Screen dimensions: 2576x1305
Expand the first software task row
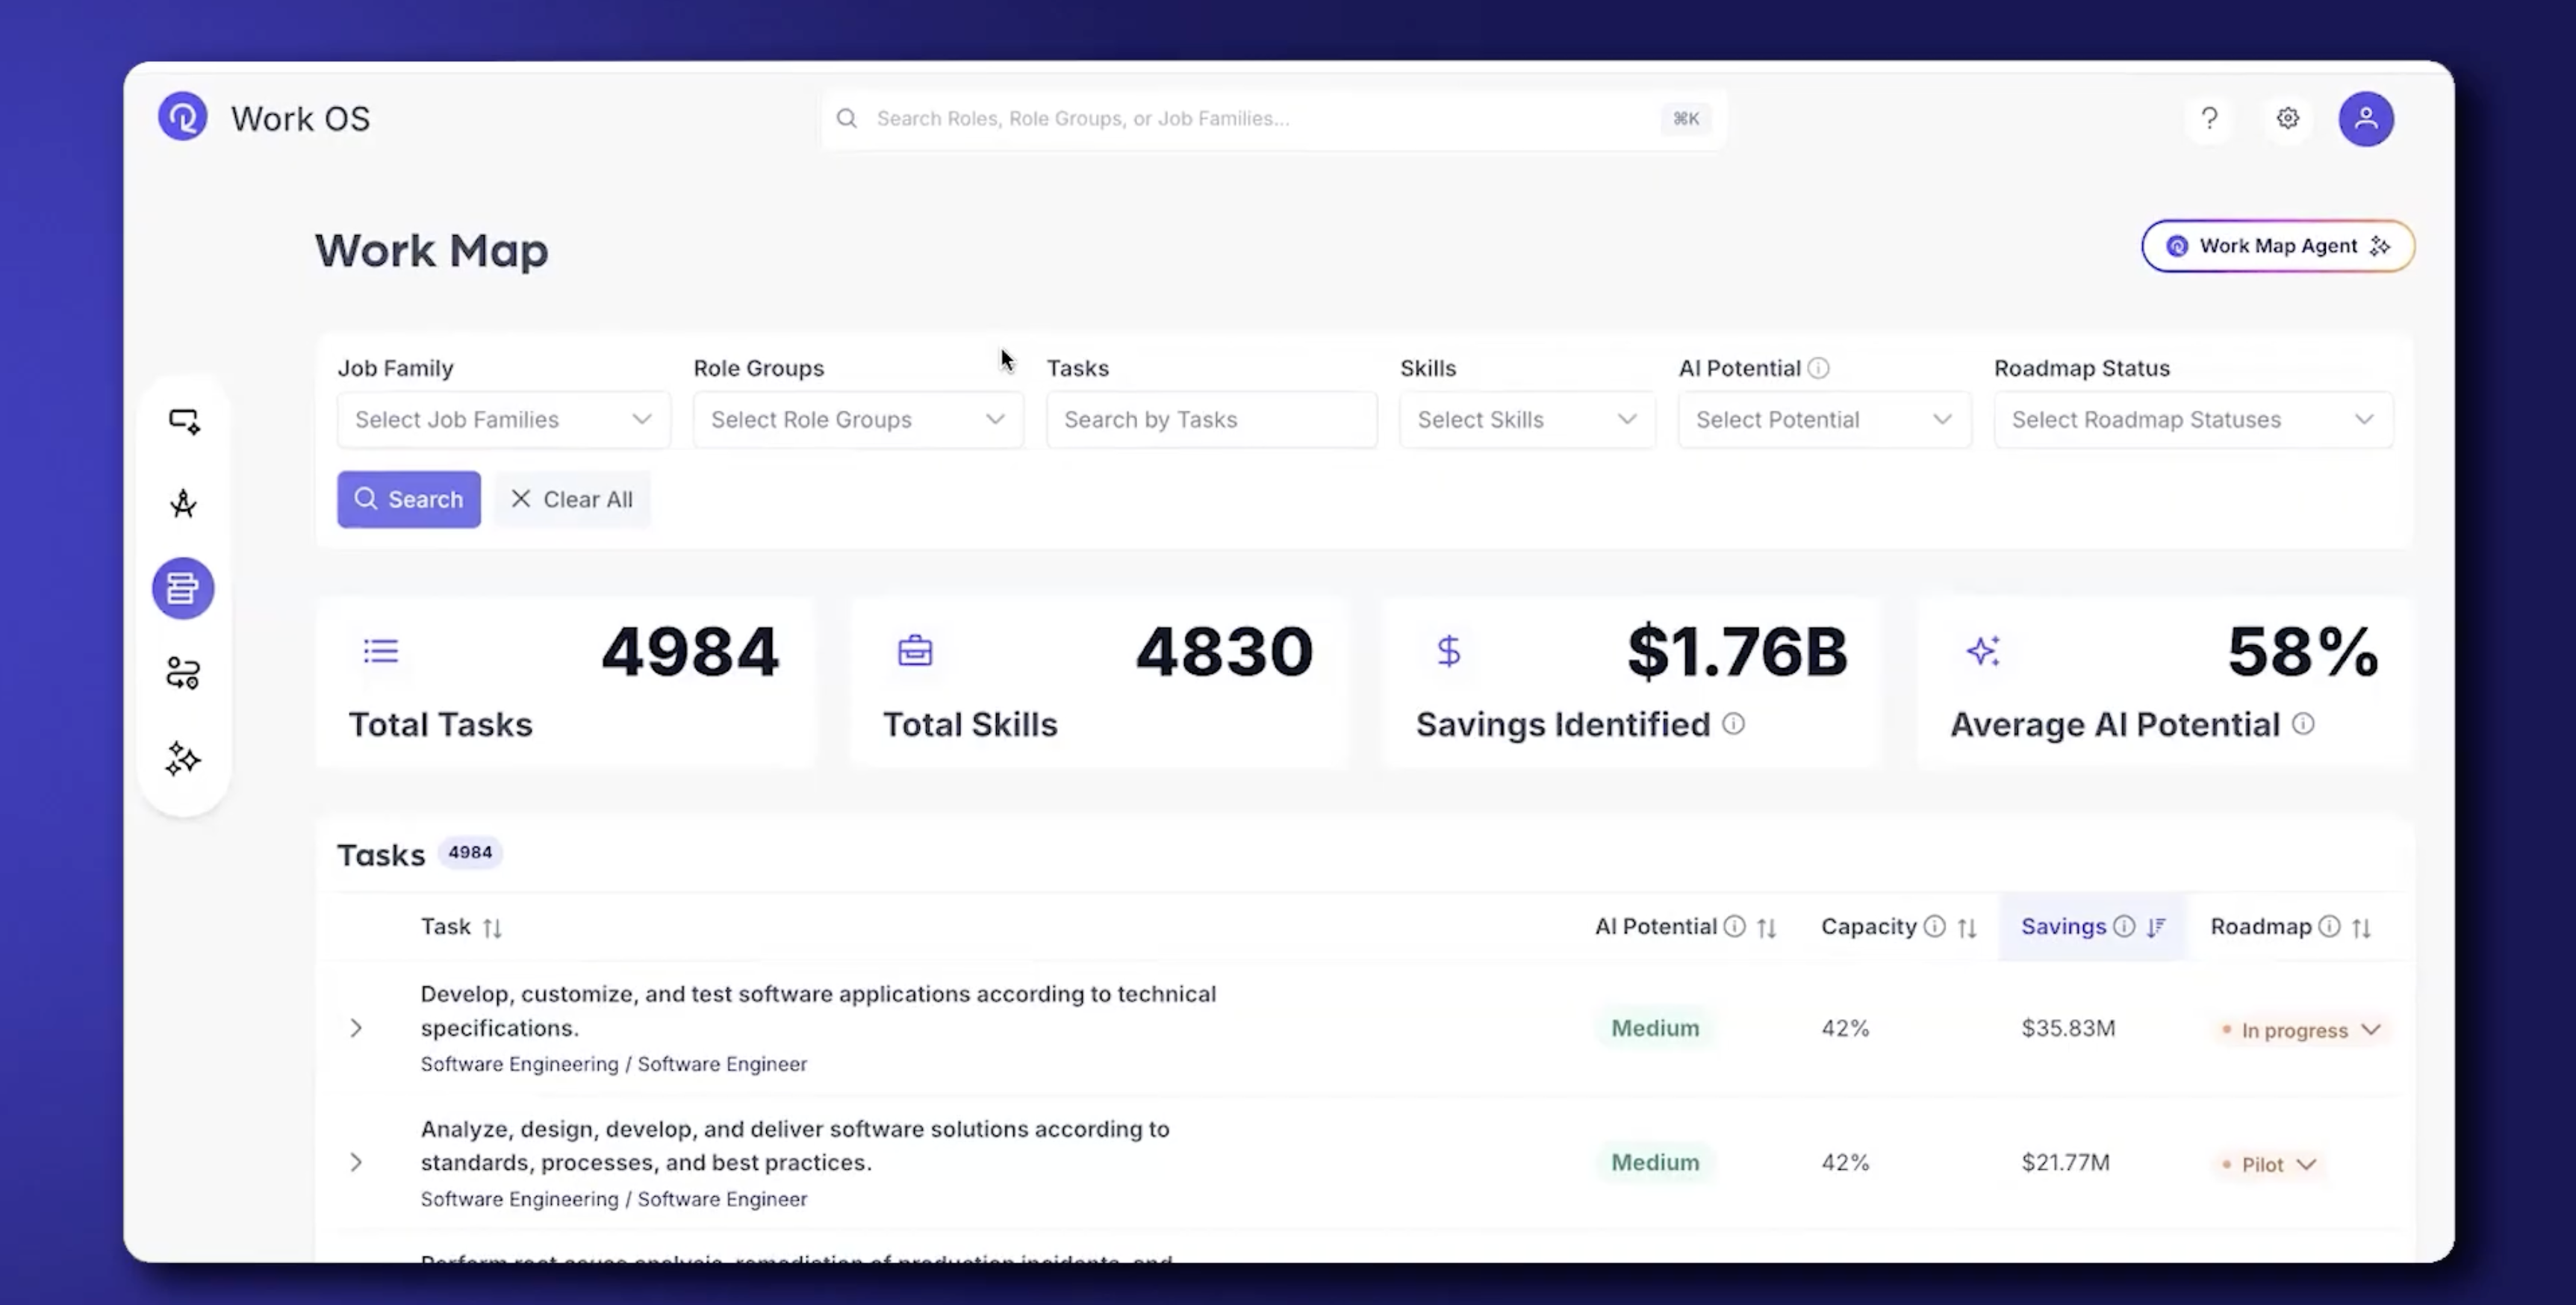356,1028
